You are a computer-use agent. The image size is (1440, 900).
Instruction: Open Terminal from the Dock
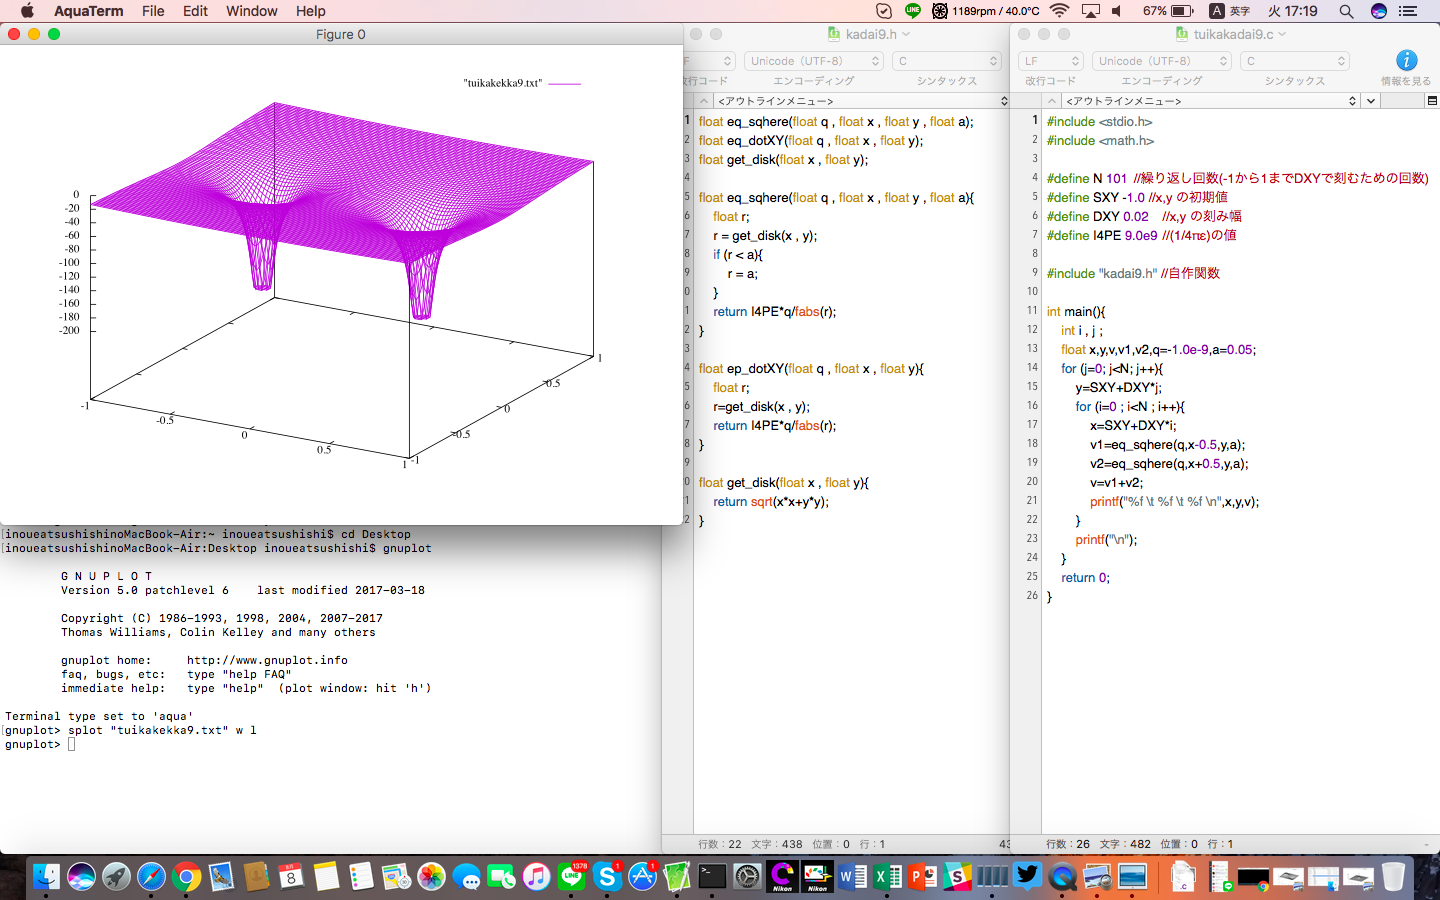click(712, 877)
